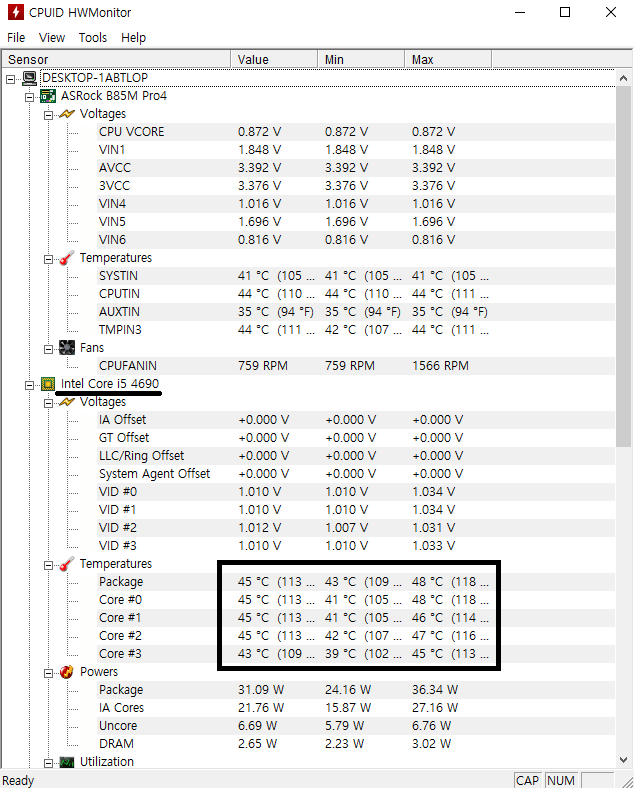Image resolution: width=634 pixels, height=788 pixels.
Task: Select the VID #2 row
Action: 357,528
